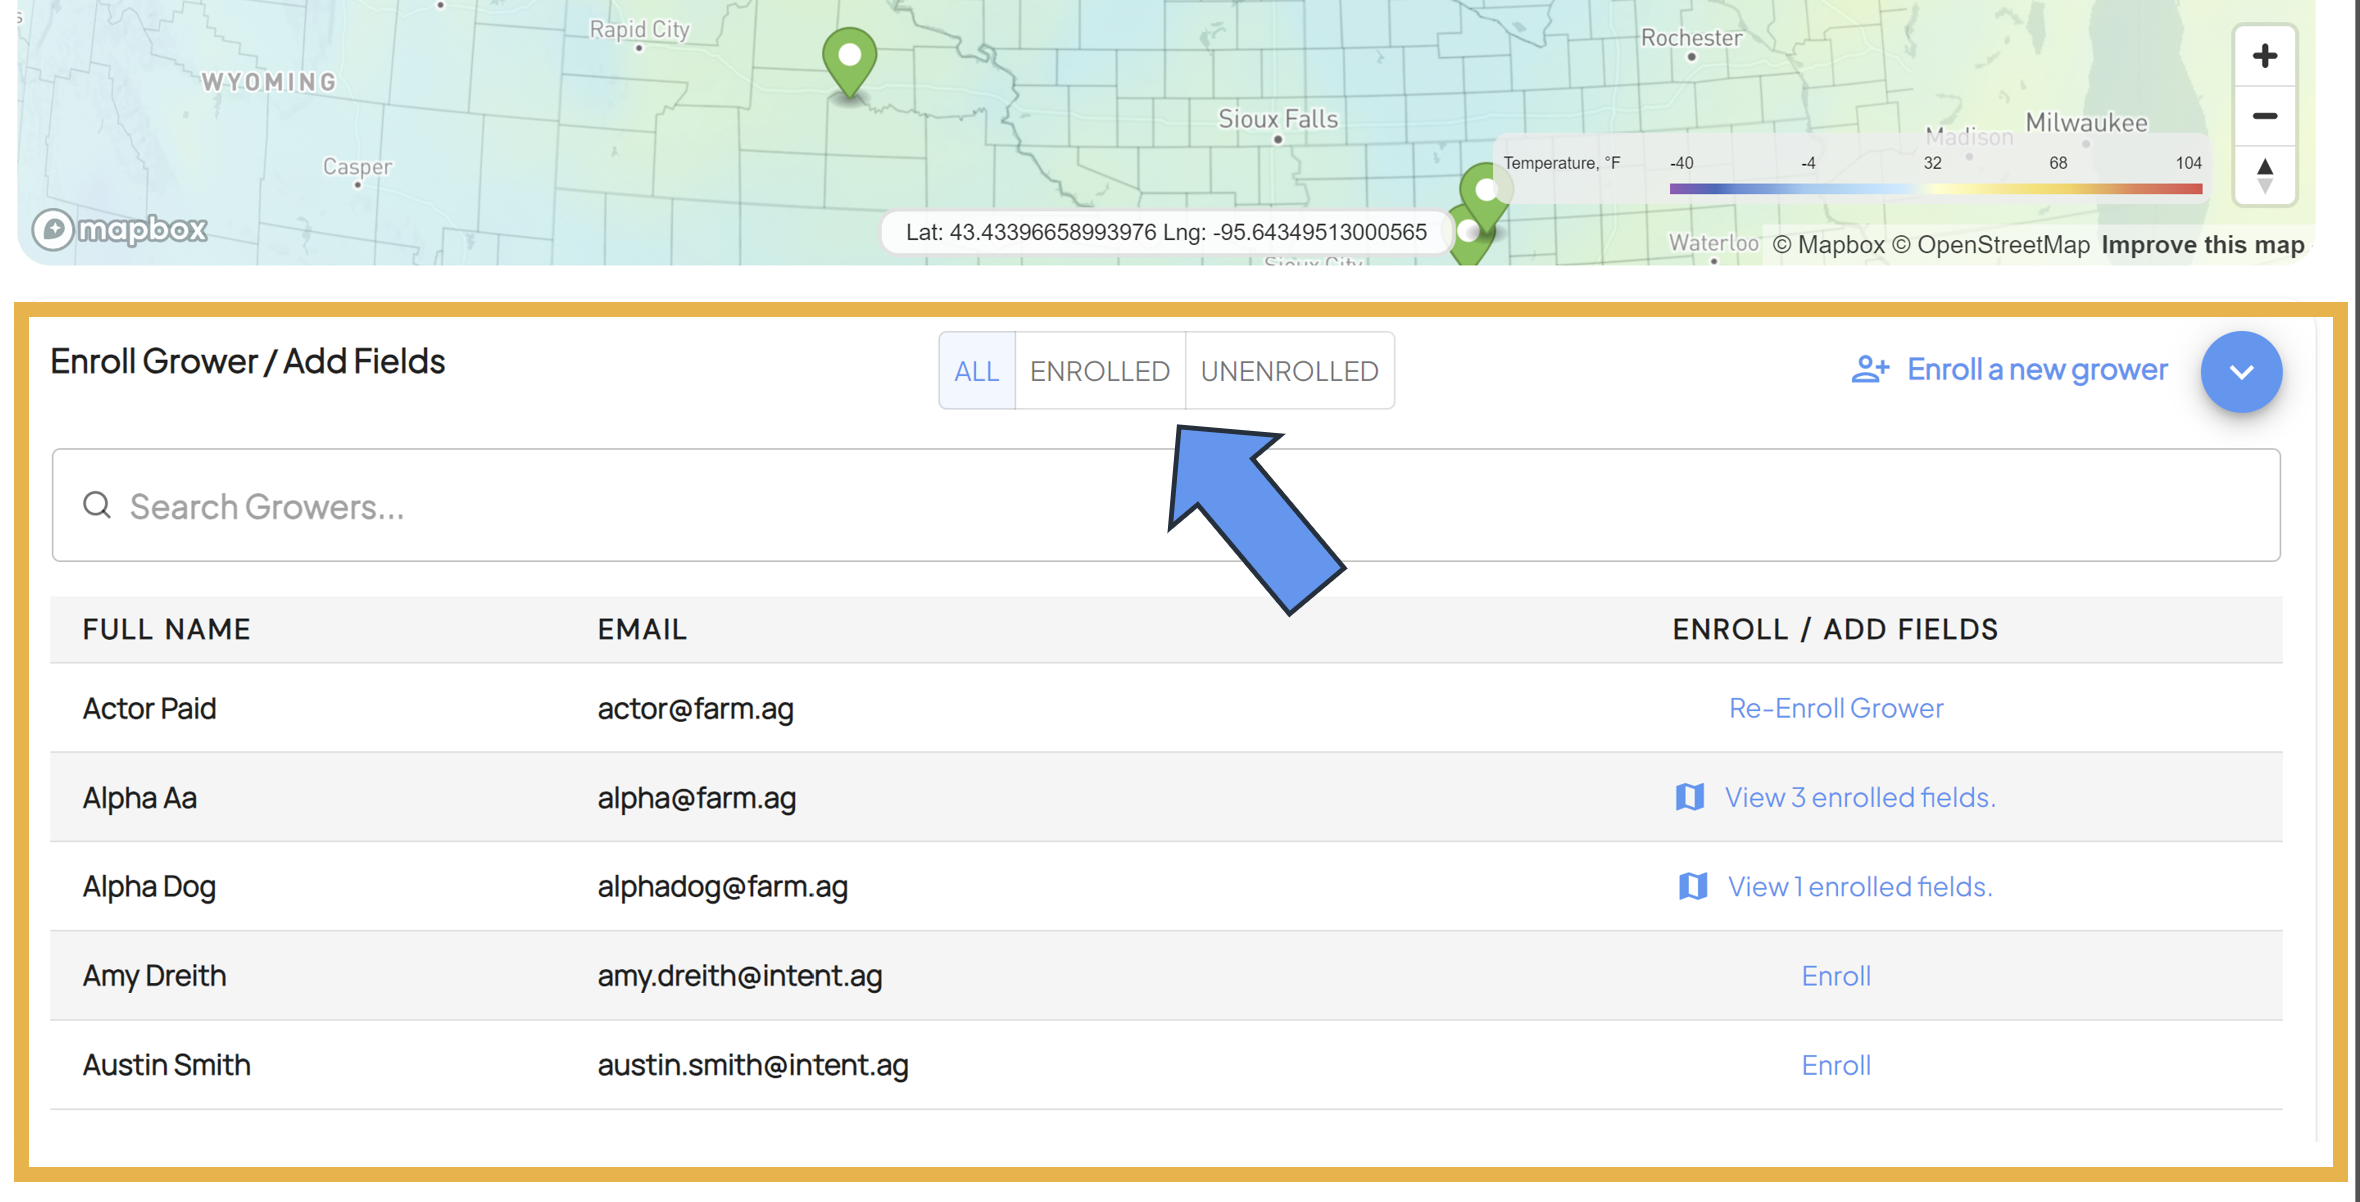2360x1202 pixels.
Task: Enroll Austin Smith
Action: click(x=1836, y=1065)
